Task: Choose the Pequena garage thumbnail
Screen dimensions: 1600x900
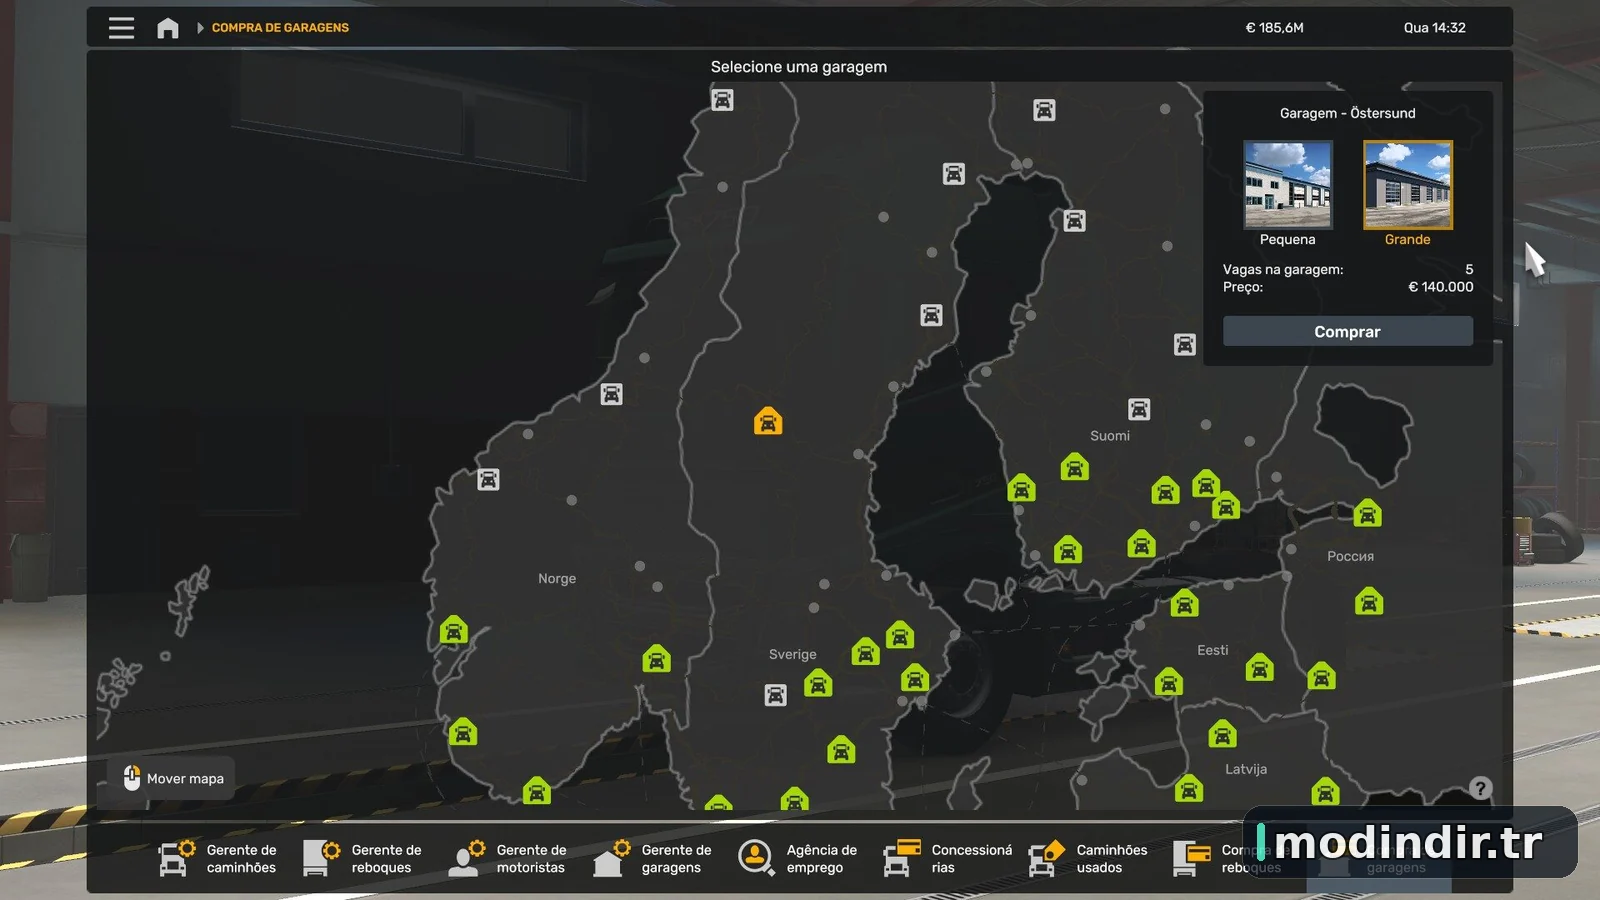Action: point(1288,185)
